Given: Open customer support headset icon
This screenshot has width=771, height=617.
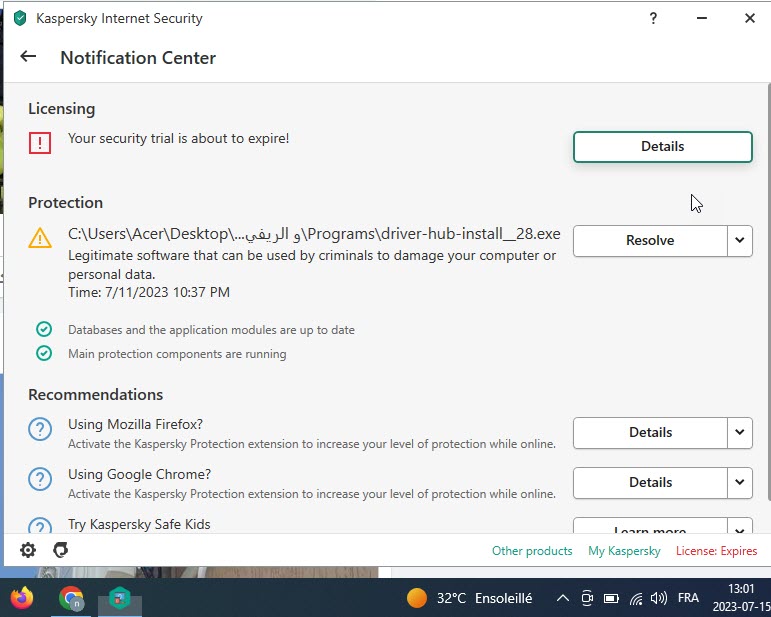Looking at the screenshot, I should click(x=60, y=550).
